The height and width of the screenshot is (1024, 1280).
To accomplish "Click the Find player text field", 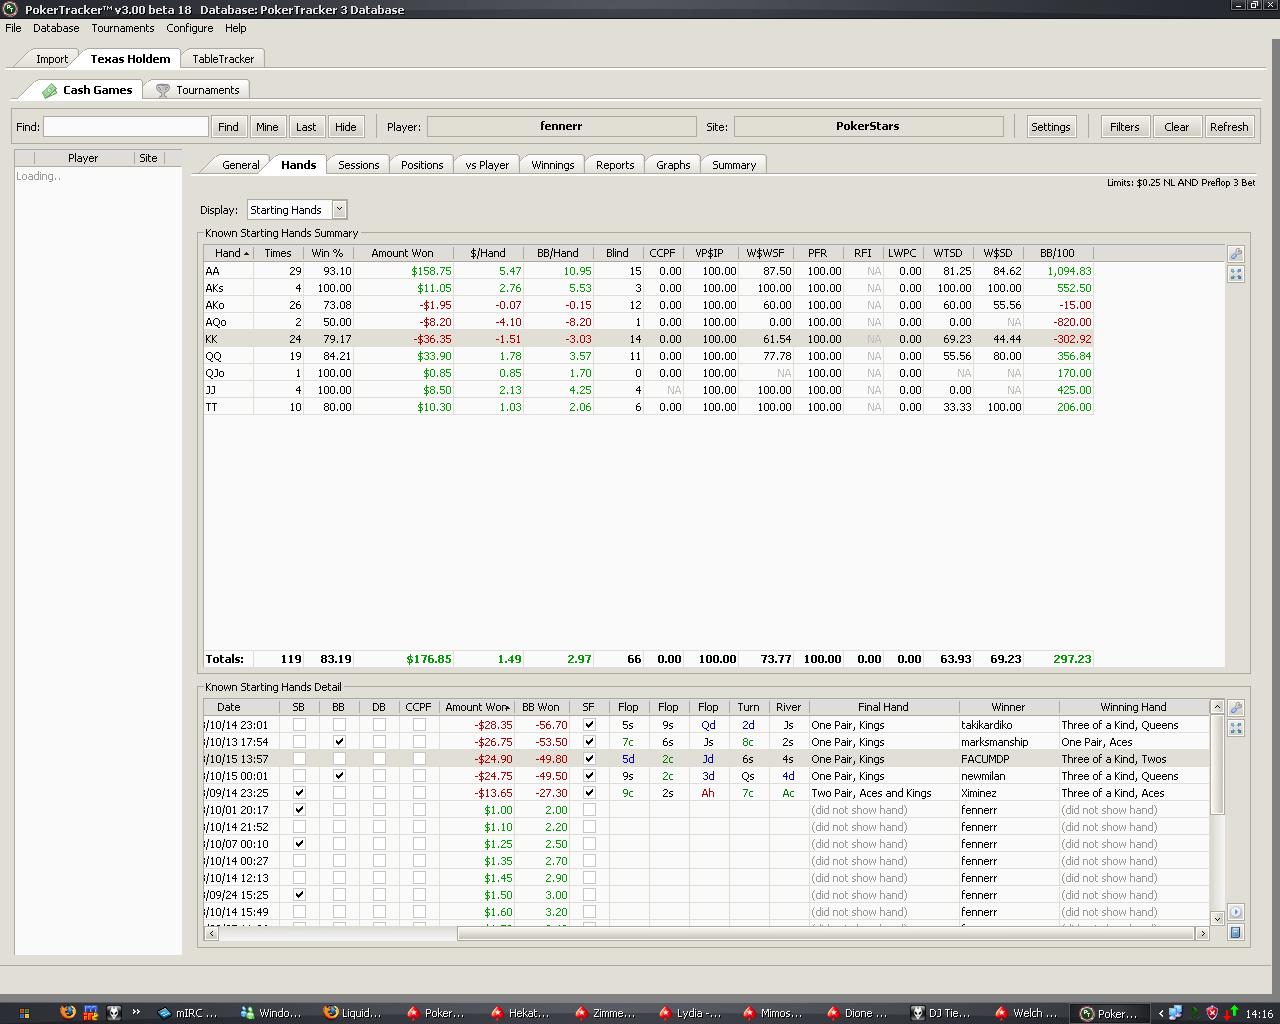I will [x=126, y=127].
